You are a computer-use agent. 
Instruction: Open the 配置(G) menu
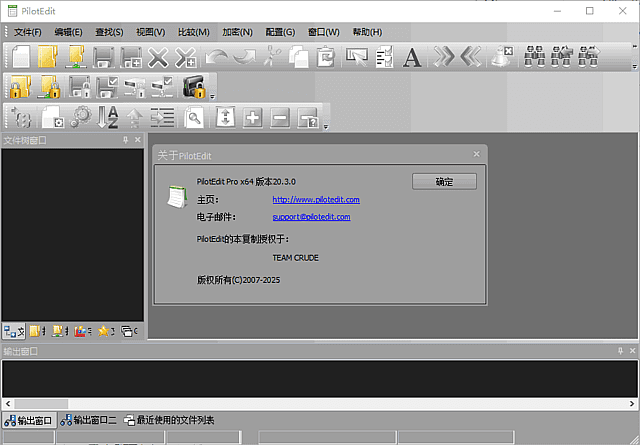click(x=280, y=32)
